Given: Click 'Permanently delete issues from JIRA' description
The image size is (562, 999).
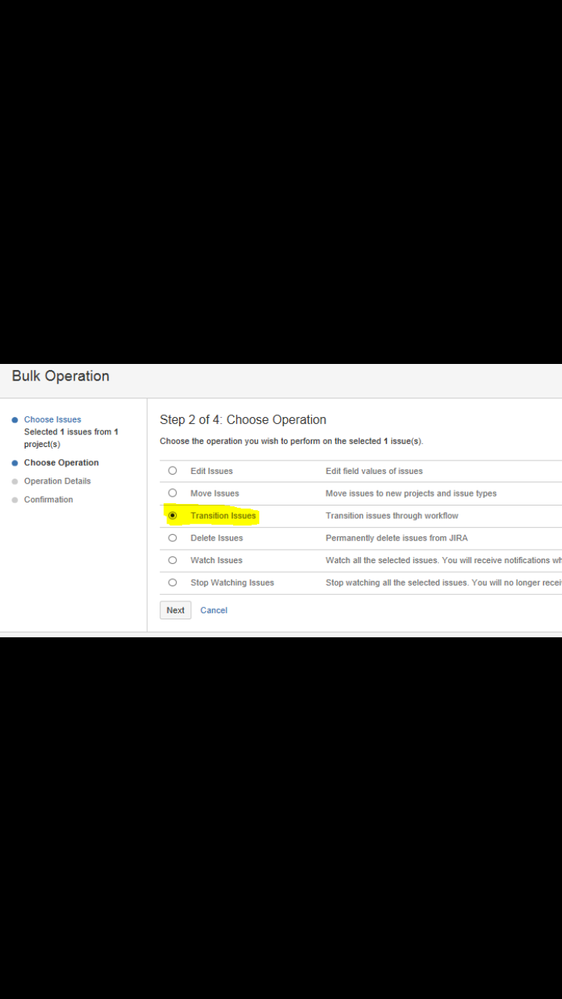Looking at the screenshot, I should (x=396, y=538).
